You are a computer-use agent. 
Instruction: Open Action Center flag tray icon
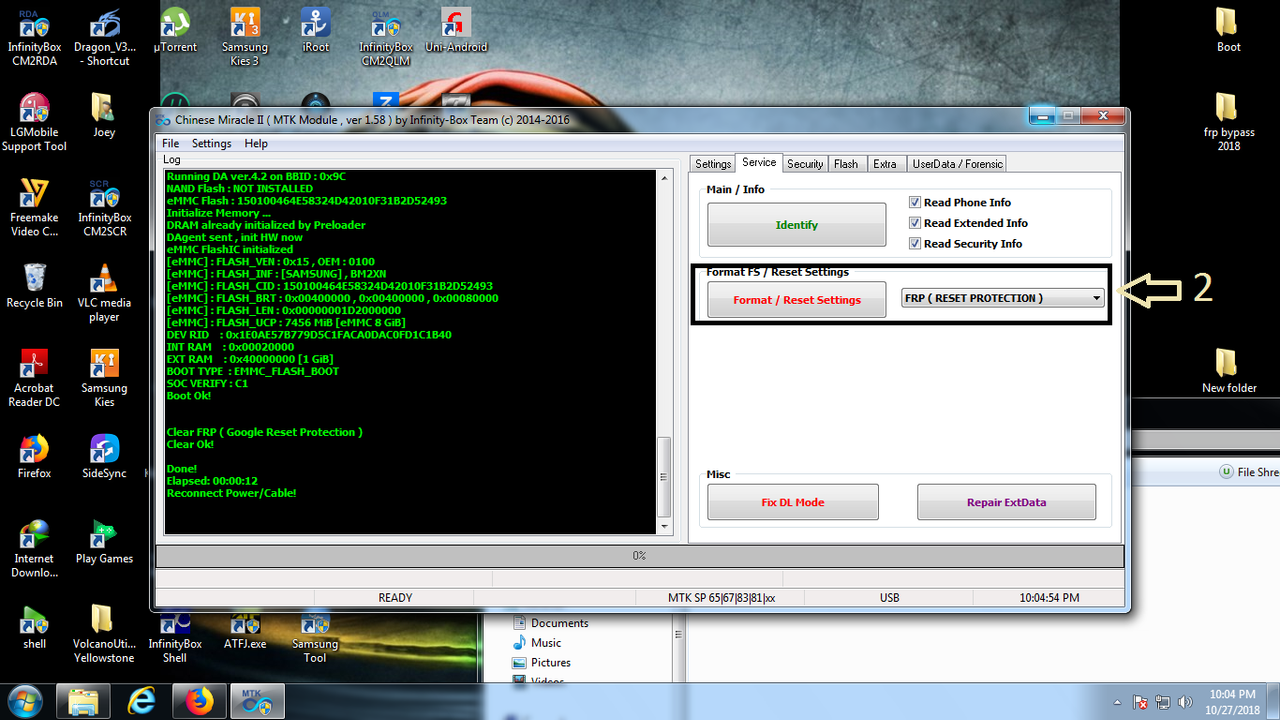[1142, 702]
